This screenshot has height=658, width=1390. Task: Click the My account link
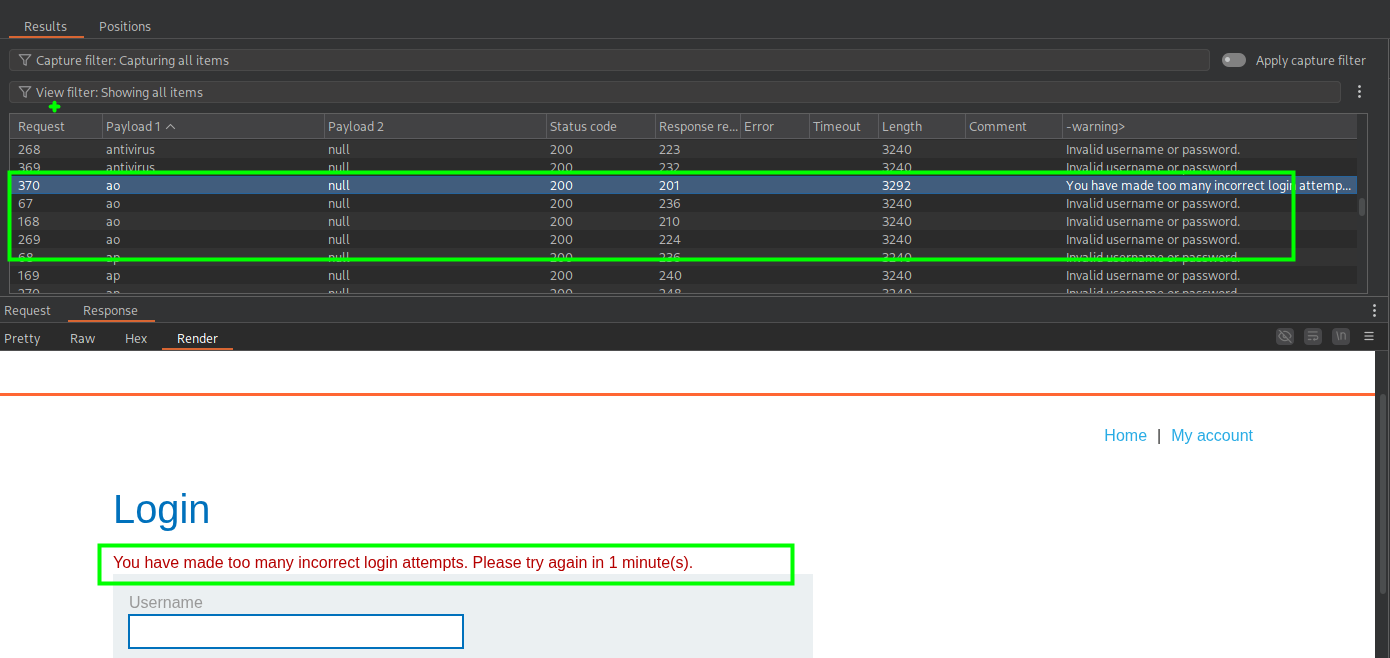[x=1211, y=436]
